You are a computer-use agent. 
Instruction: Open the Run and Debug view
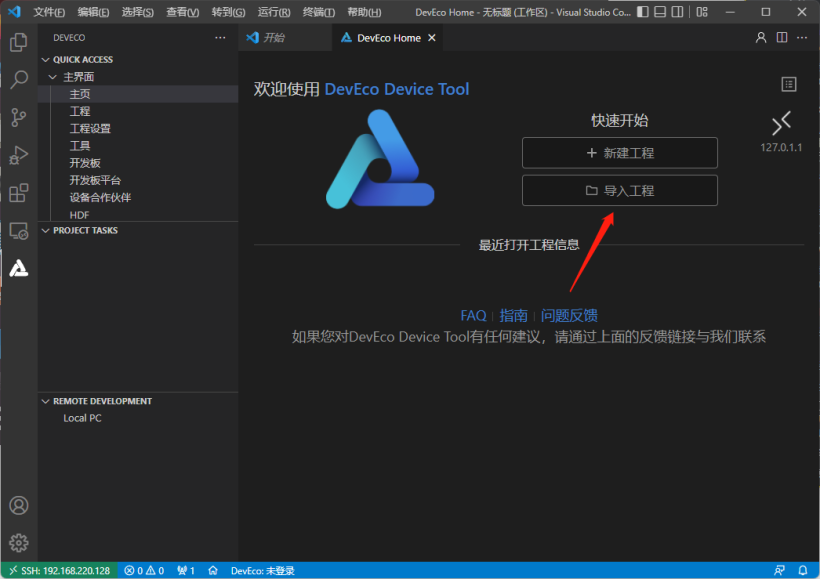tap(18, 155)
